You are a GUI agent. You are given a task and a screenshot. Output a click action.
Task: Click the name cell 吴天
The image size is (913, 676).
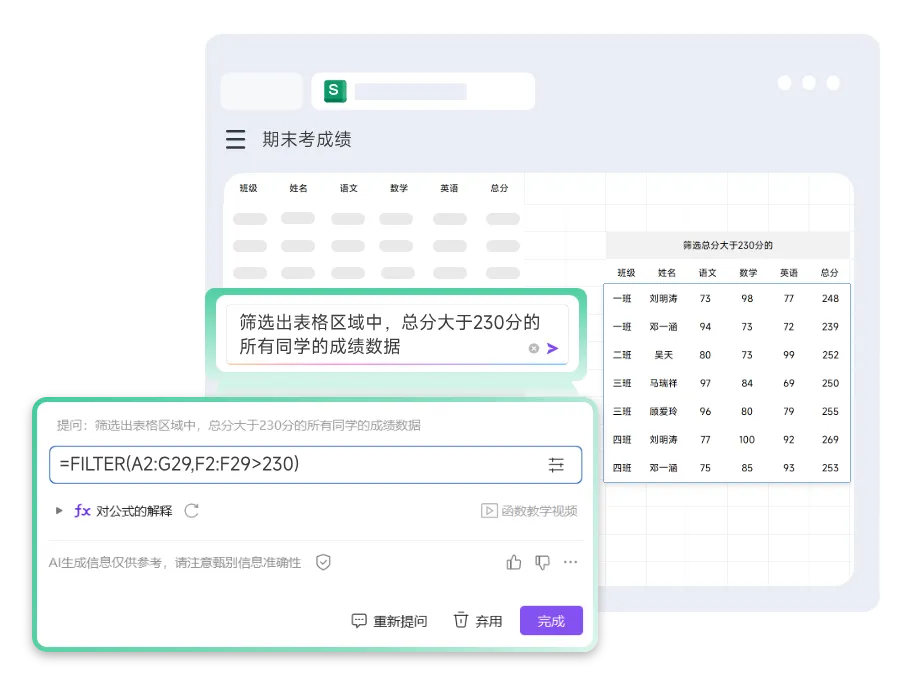point(664,355)
